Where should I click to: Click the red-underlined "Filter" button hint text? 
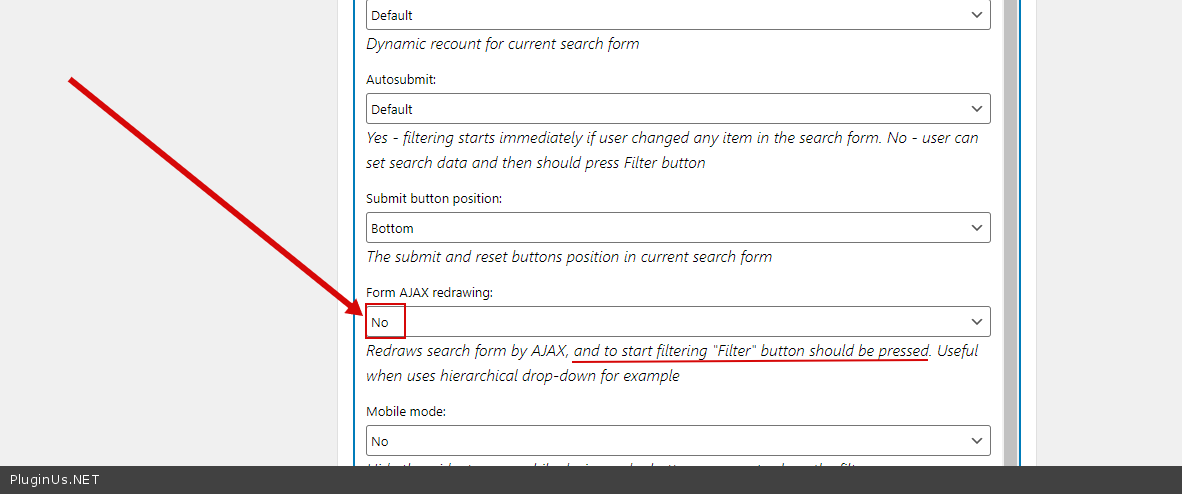(x=751, y=351)
